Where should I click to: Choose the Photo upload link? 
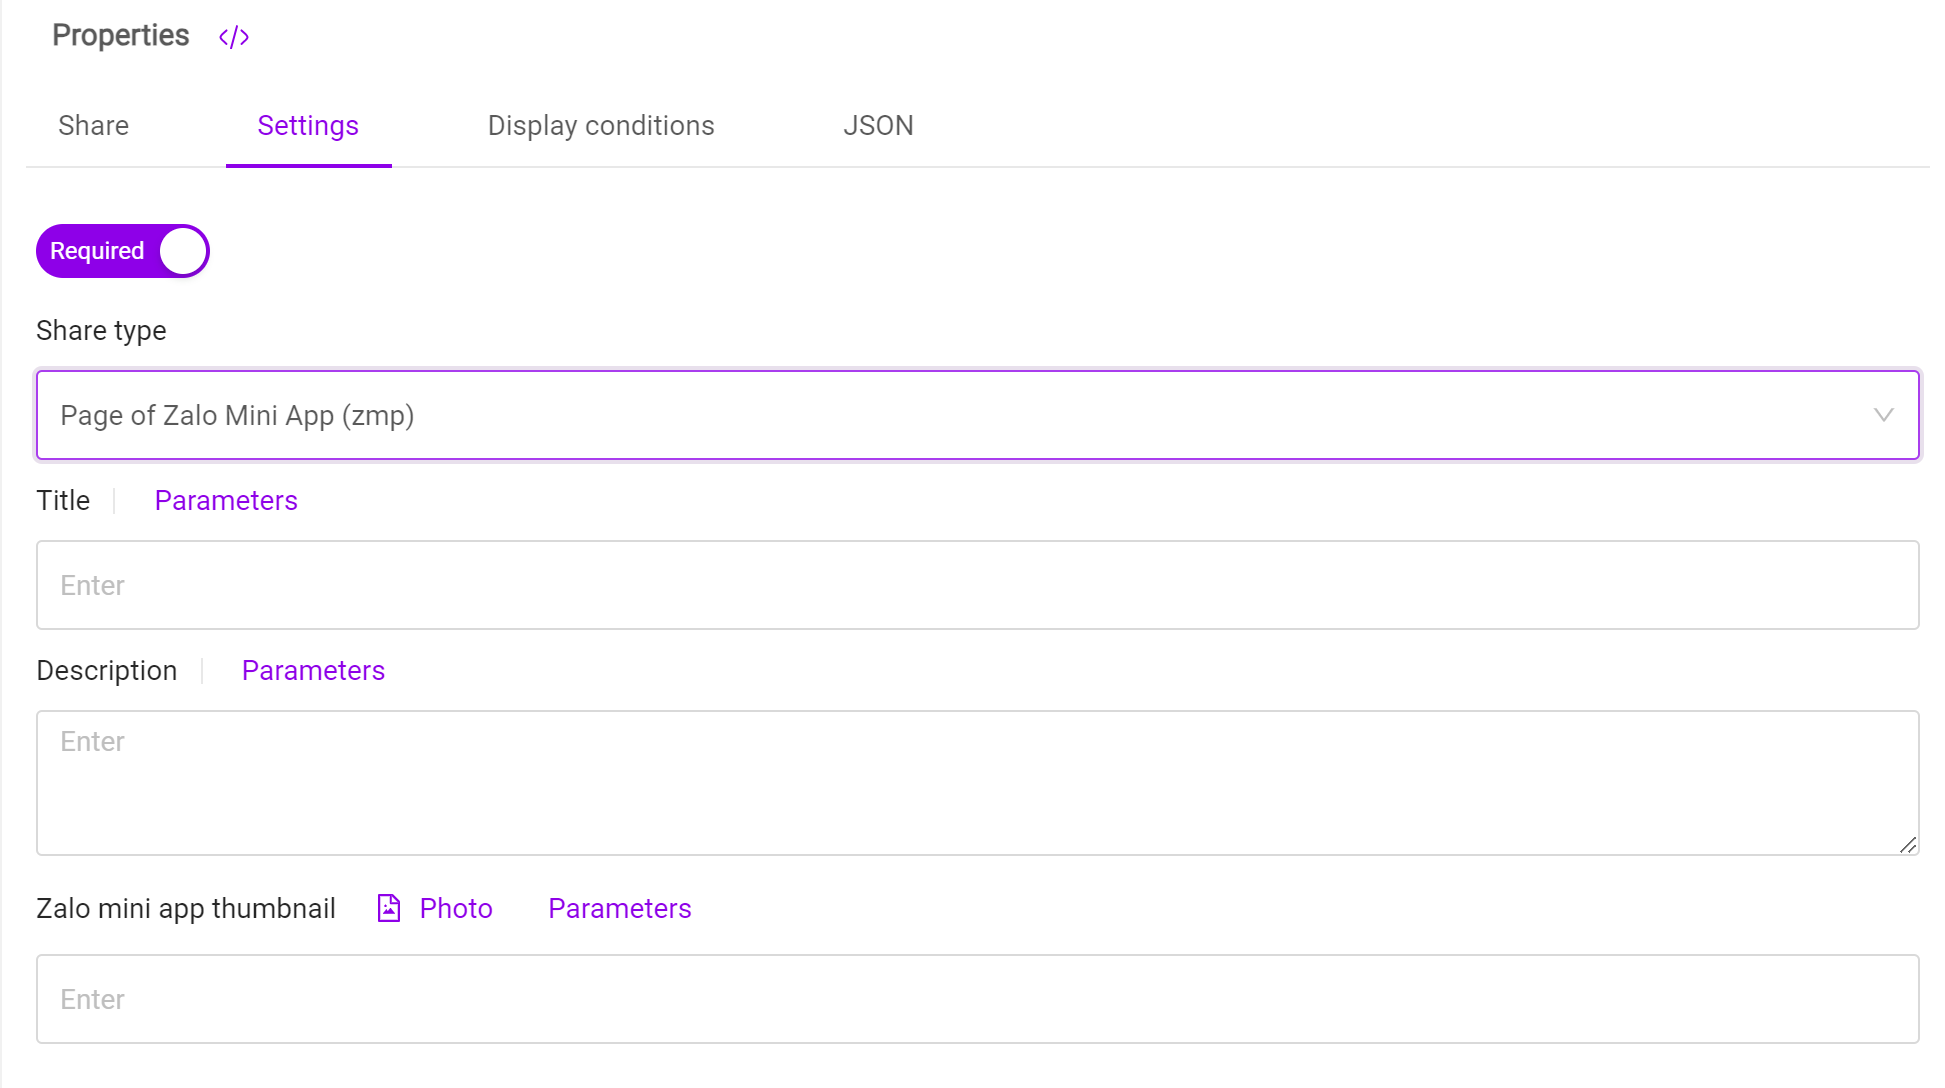tap(456, 909)
